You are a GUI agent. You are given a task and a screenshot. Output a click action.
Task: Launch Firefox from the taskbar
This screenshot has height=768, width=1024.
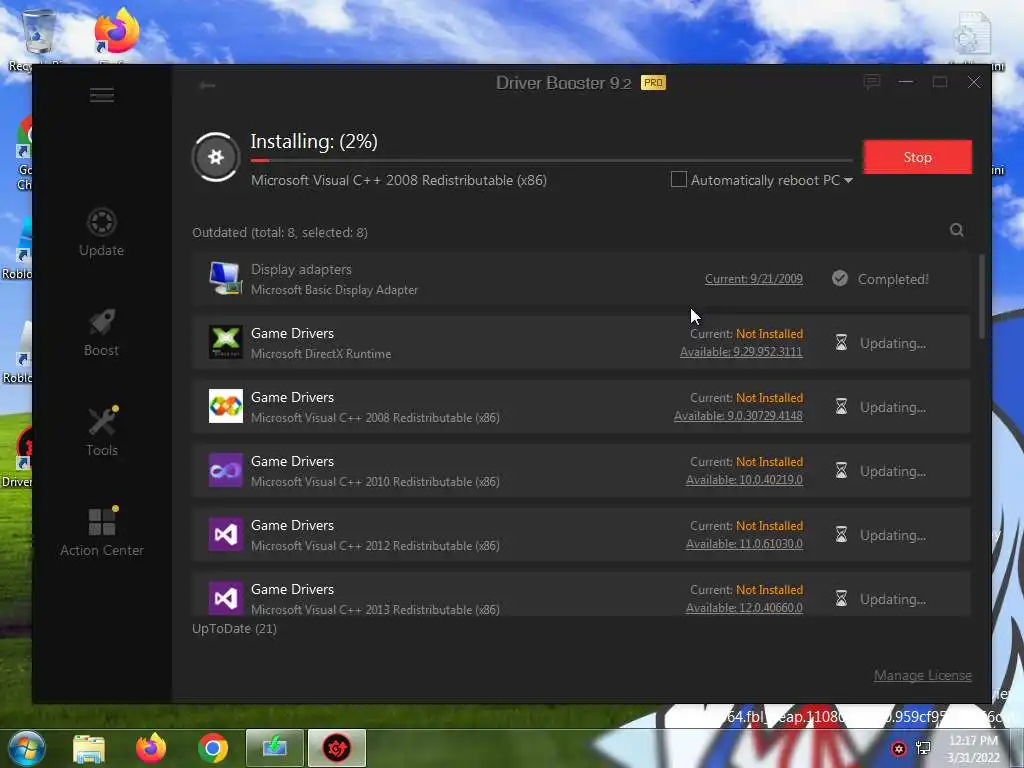151,748
